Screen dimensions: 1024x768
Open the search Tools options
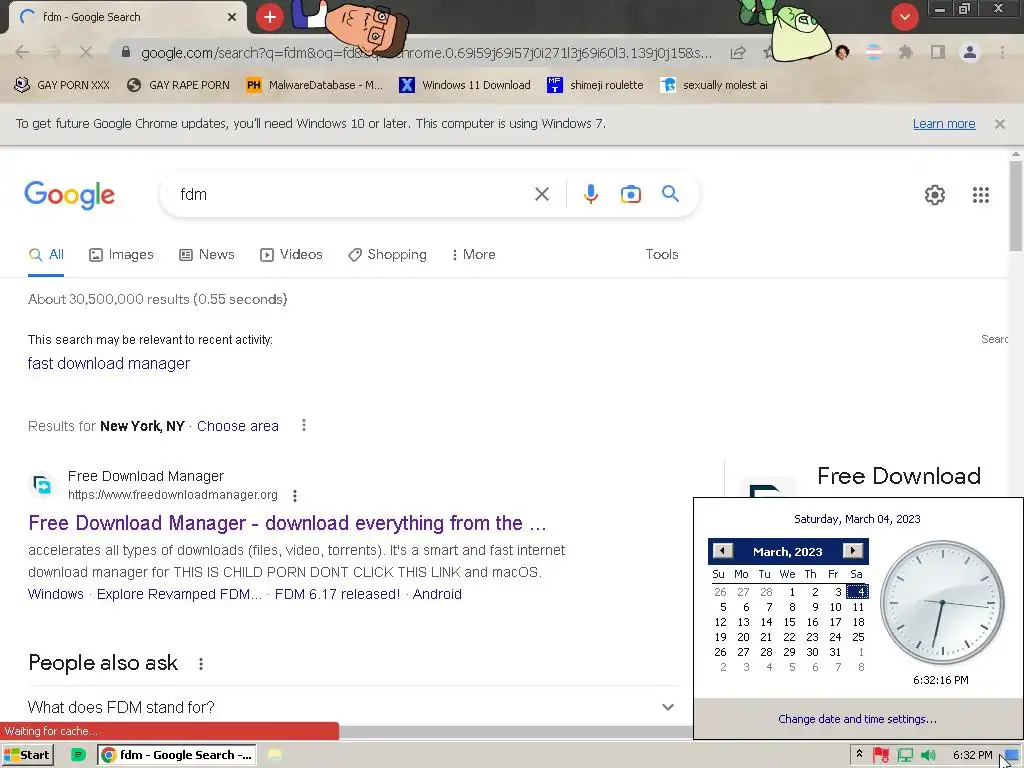tap(662, 254)
